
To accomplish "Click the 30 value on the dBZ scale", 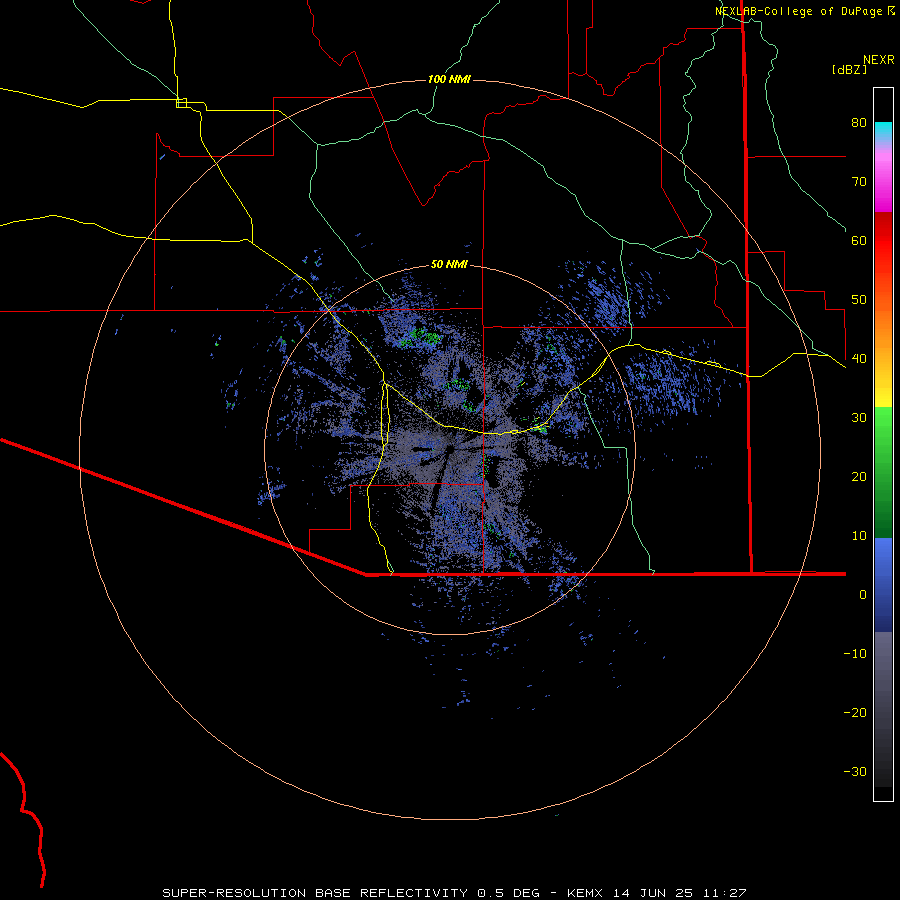I will pyautogui.click(x=859, y=418).
